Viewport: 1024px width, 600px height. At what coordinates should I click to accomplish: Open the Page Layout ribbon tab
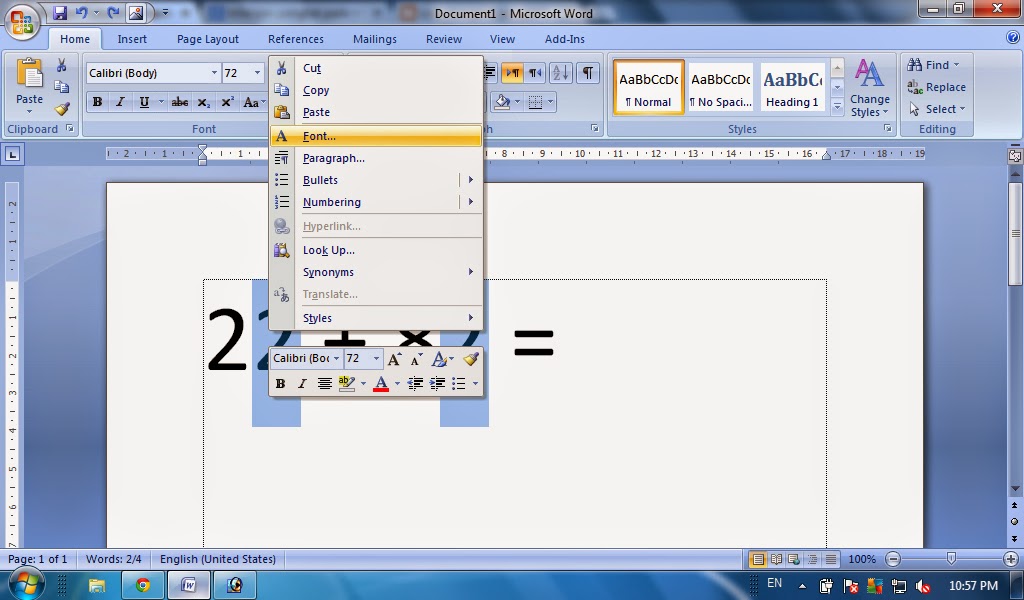tap(208, 39)
